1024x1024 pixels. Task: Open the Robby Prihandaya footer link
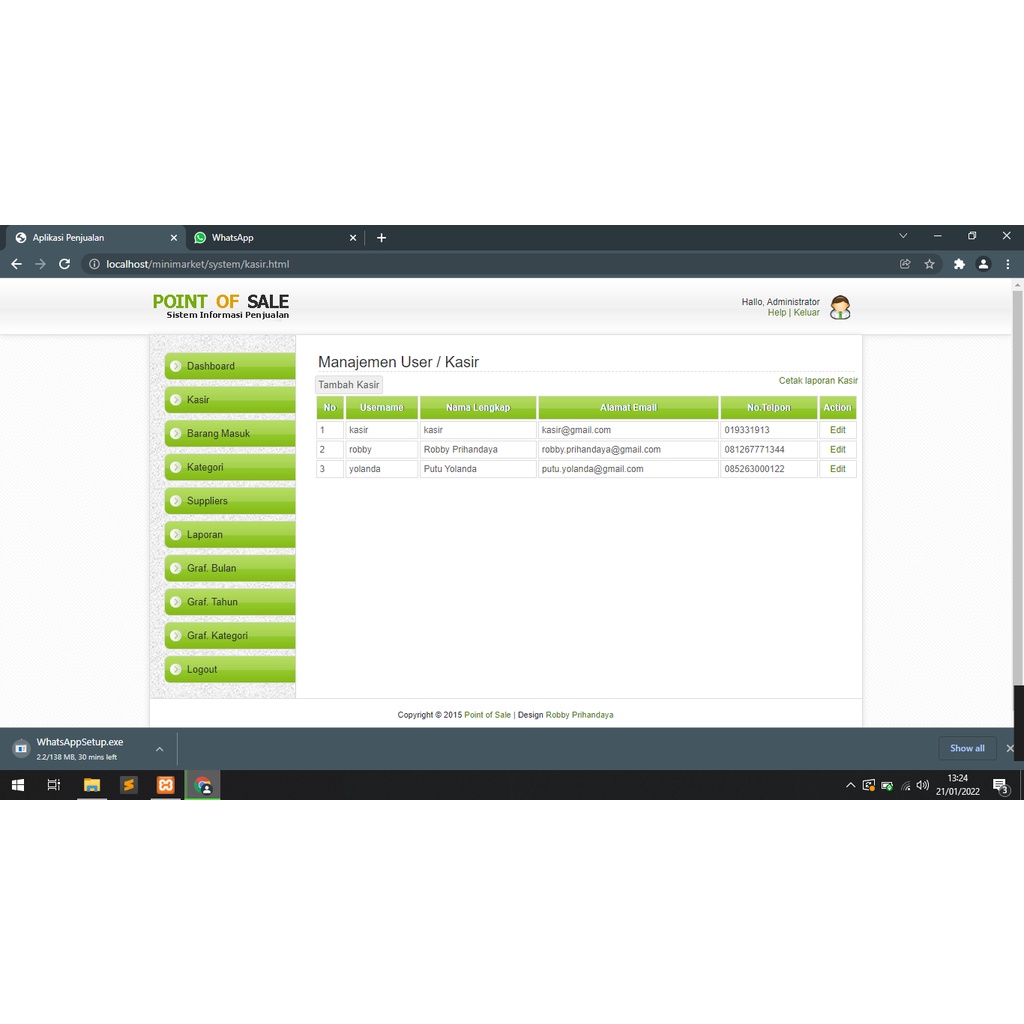[579, 715]
